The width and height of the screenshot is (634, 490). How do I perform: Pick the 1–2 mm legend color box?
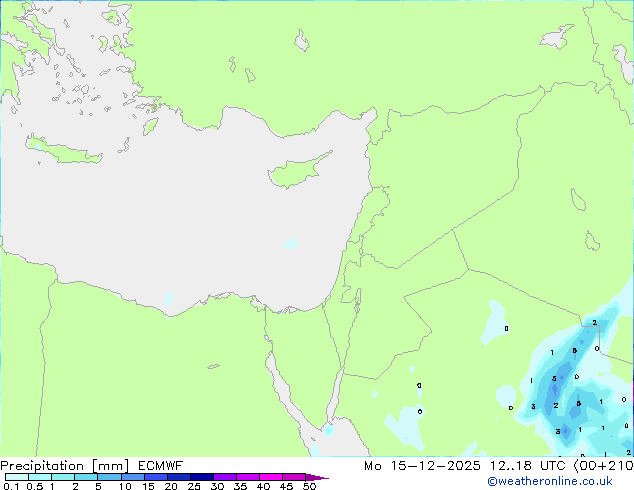[x=63, y=477]
